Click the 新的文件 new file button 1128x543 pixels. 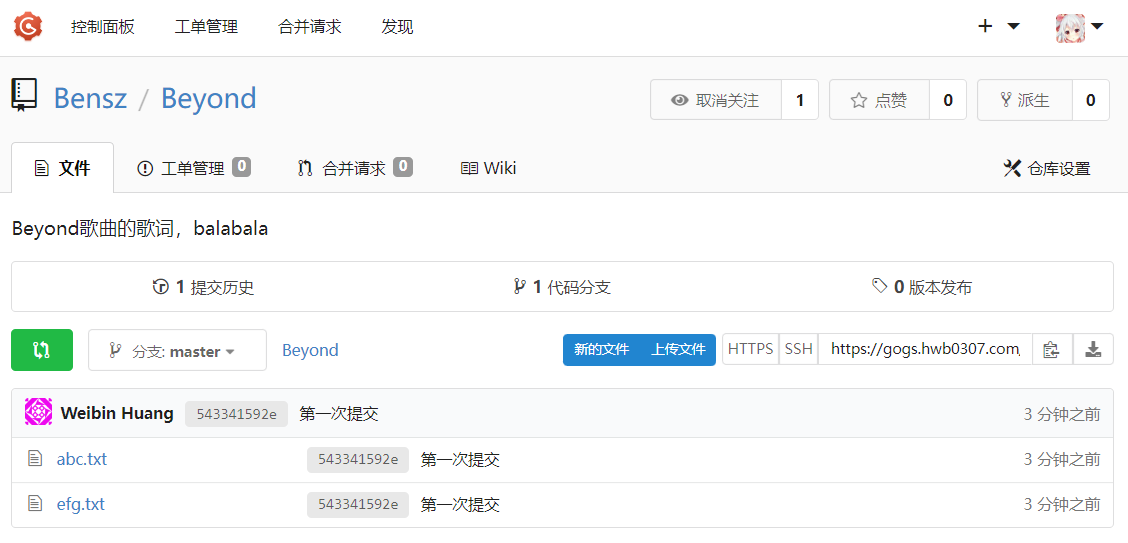pyautogui.click(x=601, y=350)
